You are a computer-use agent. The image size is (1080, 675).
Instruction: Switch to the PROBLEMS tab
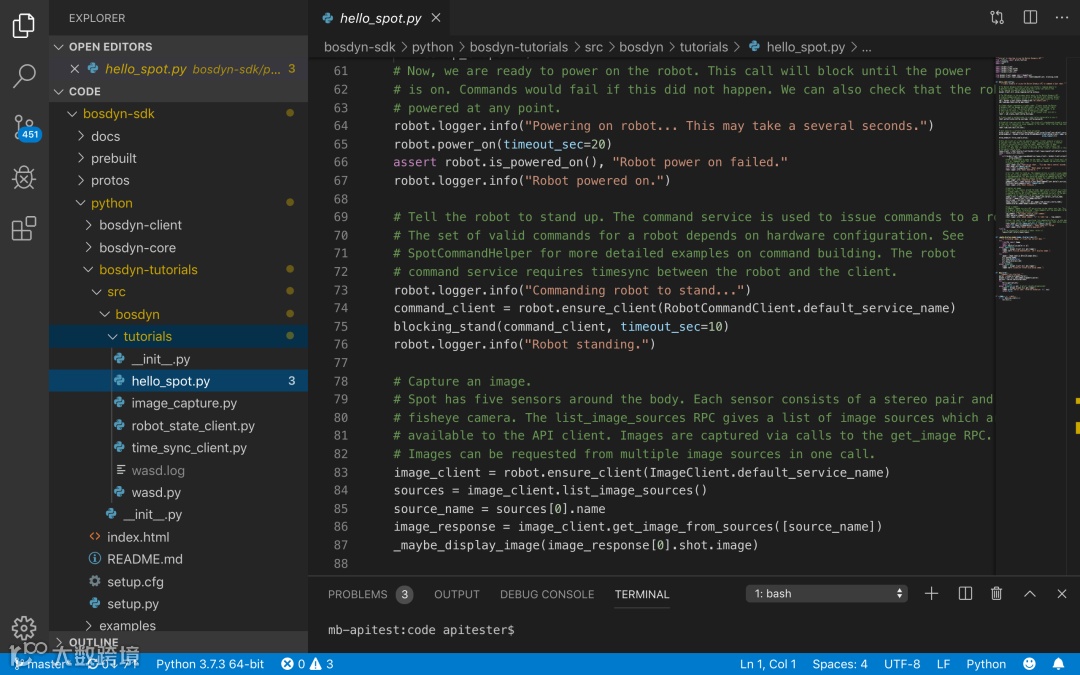tap(357, 594)
